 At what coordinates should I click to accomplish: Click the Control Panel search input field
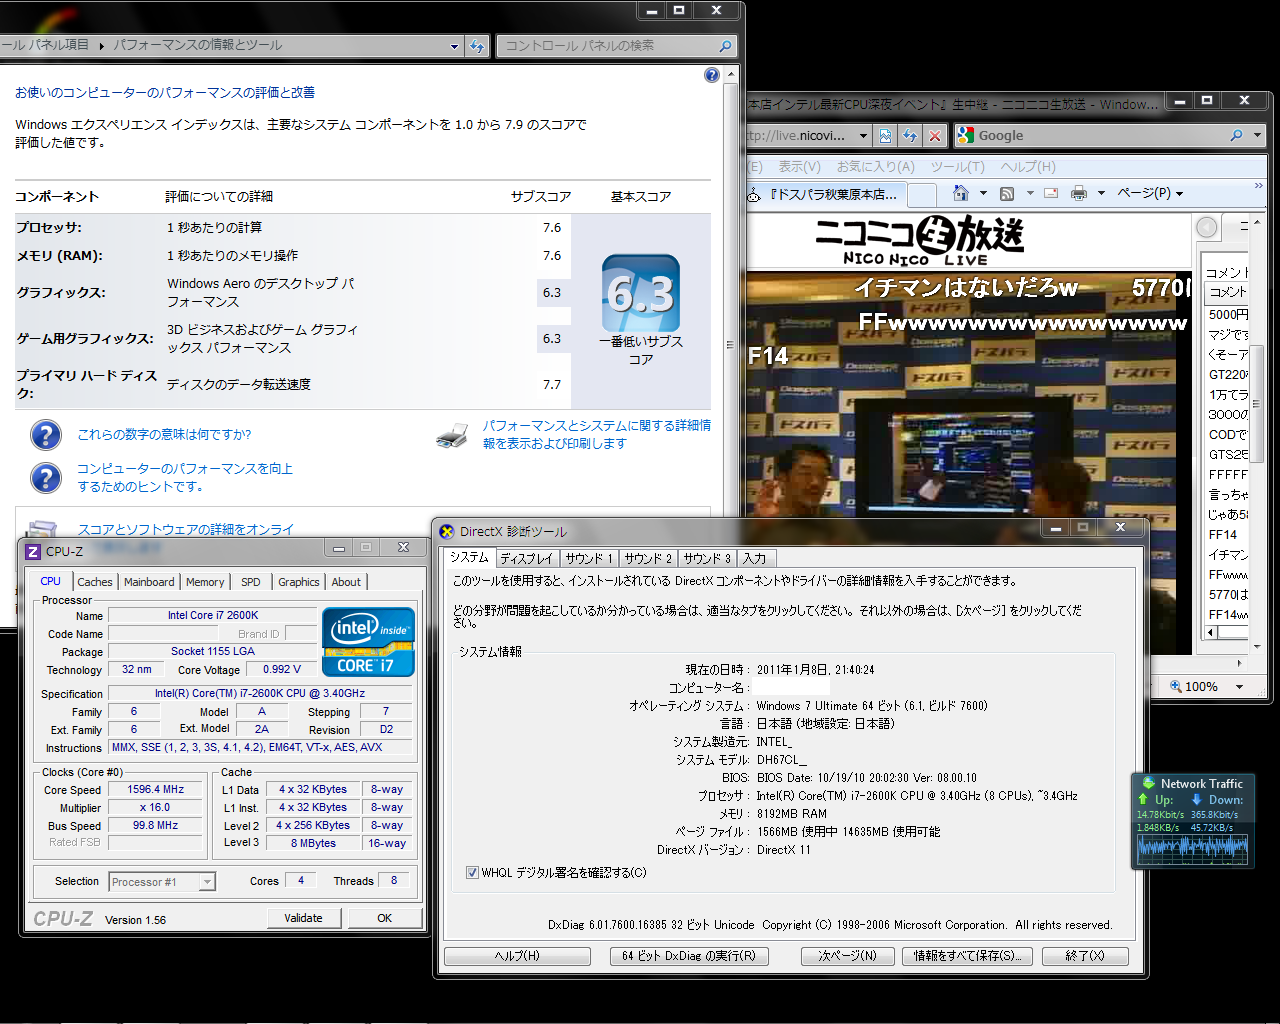click(608, 46)
